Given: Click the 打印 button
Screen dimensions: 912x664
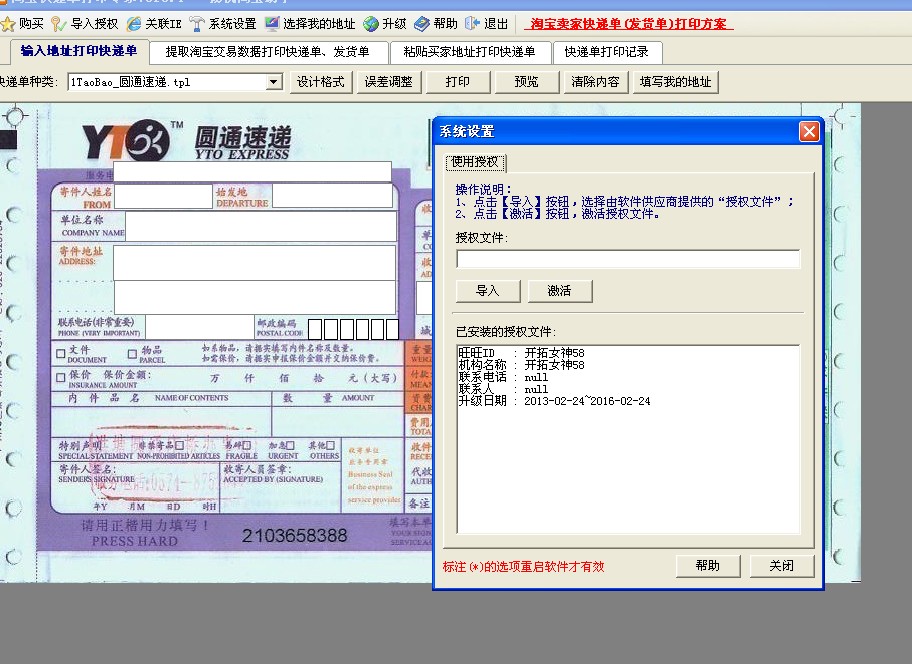Looking at the screenshot, I should click(458, 82).
